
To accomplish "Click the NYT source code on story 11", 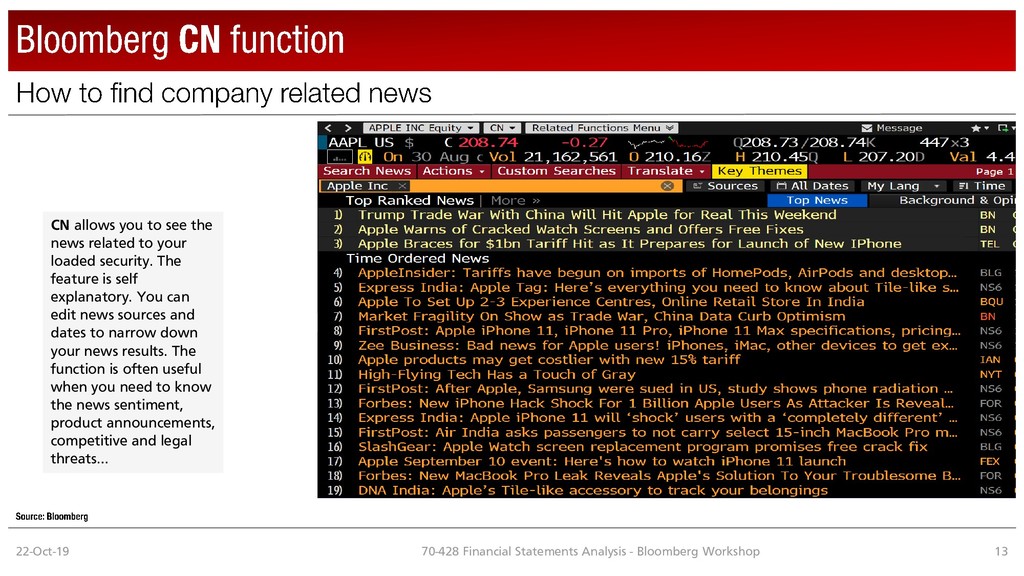I will pyautogui.click(x=990, y=374).
